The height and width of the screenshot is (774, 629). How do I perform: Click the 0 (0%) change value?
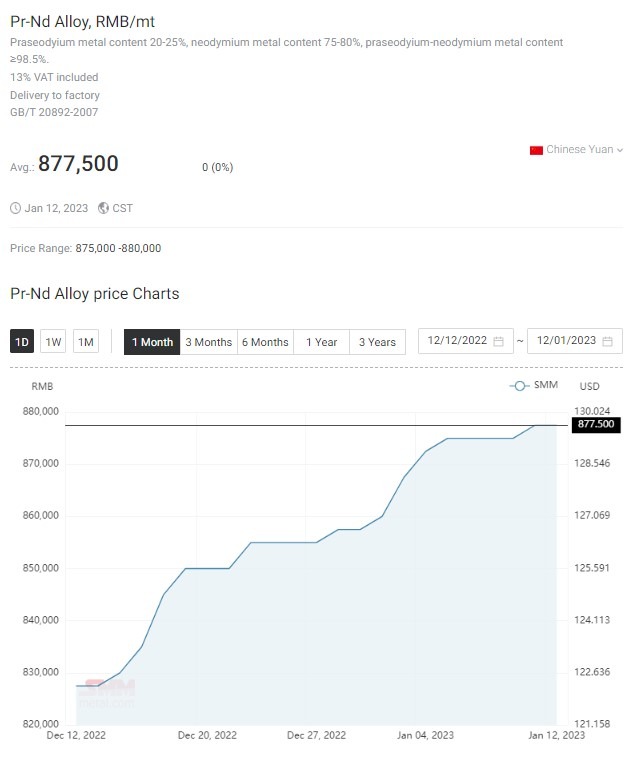(x=218, y=167)
